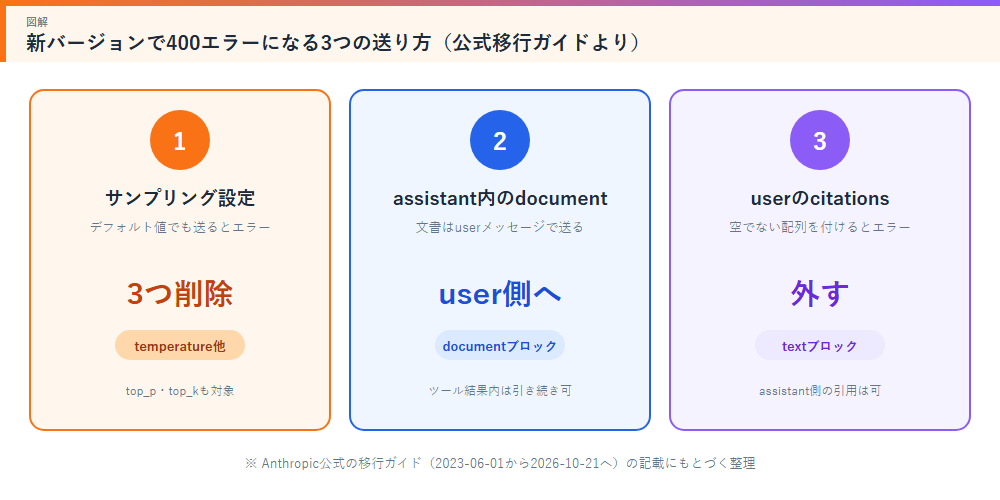
Task: Click the subtitle '空でない配列を付けるとエラー'
Action: point(820,227)
